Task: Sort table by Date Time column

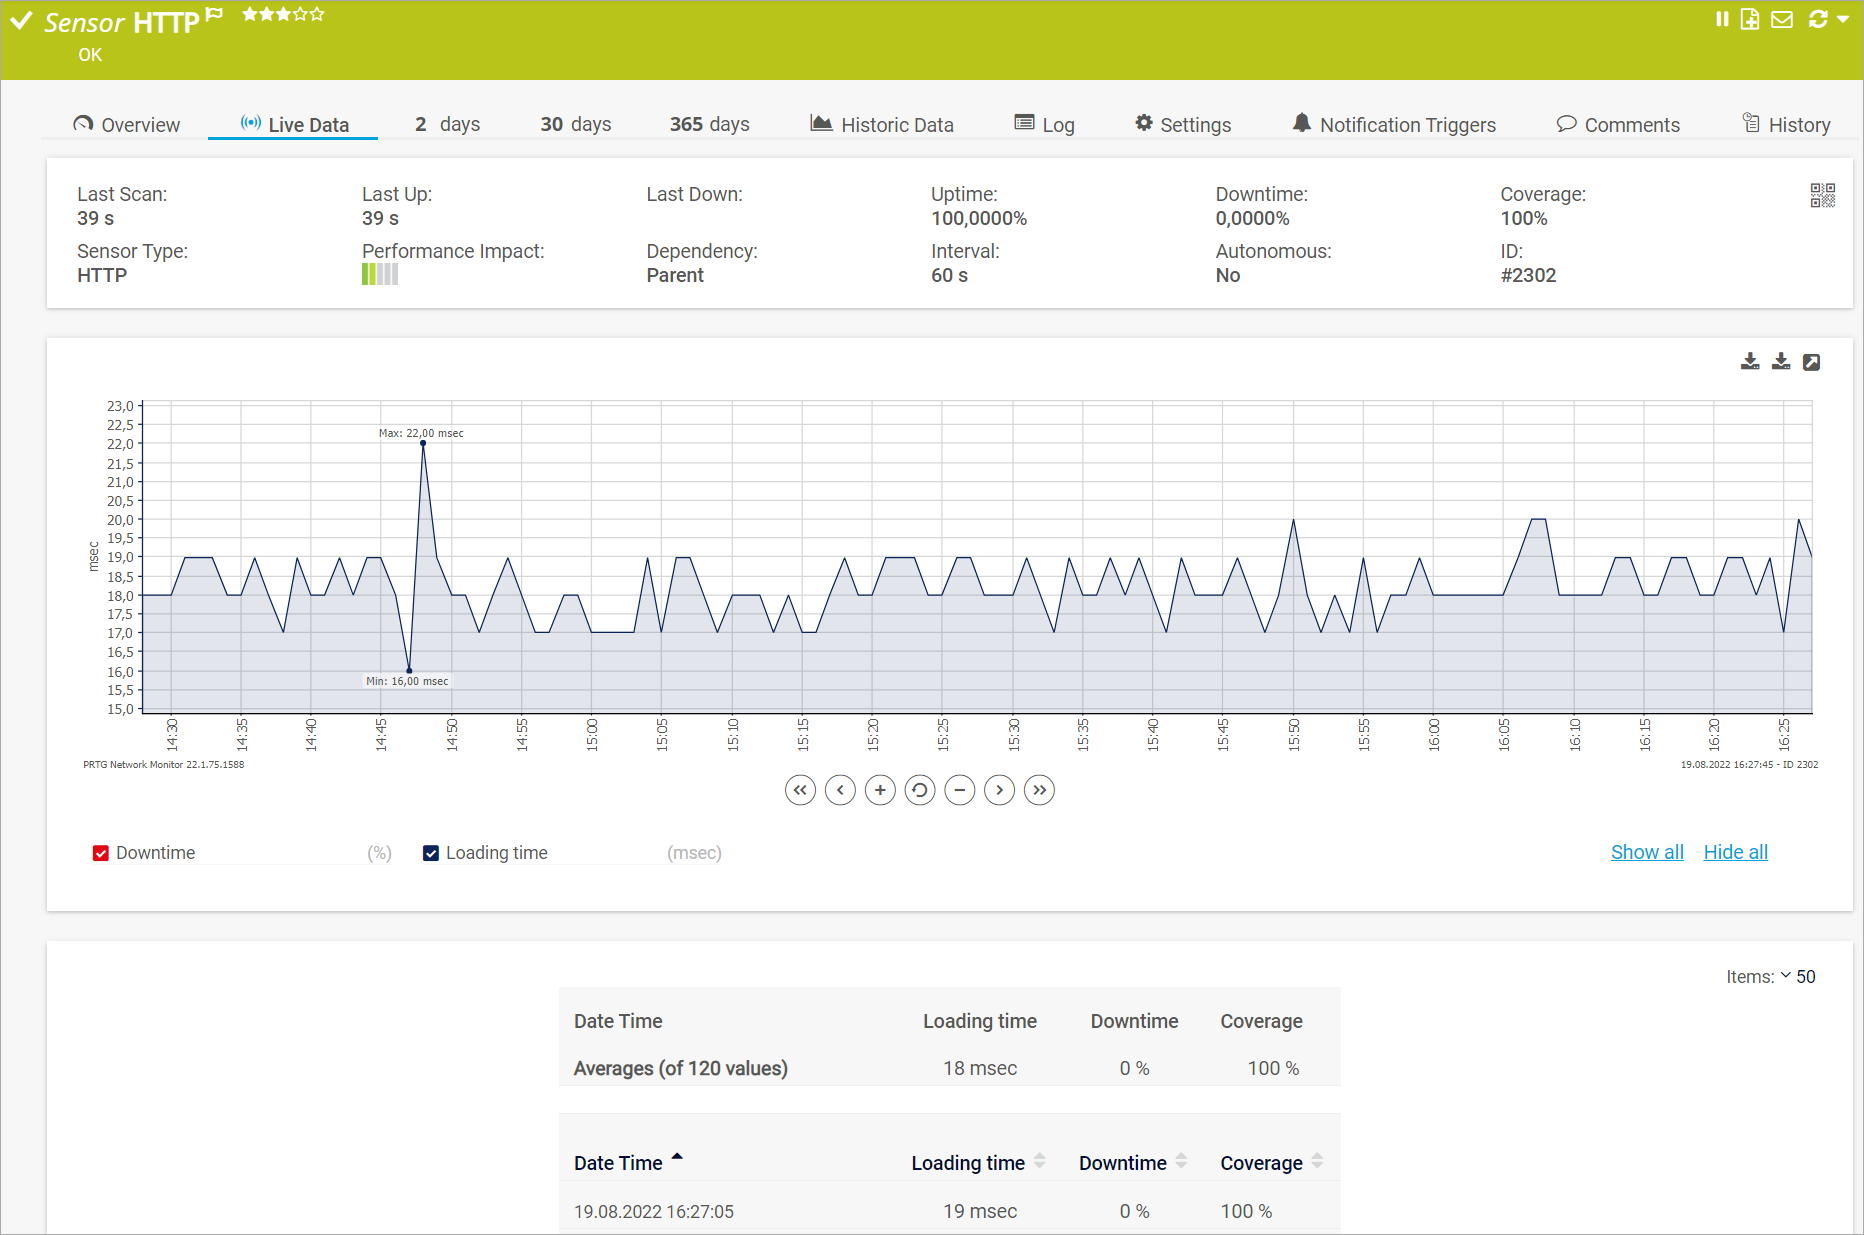Action: click(628, 1162)
